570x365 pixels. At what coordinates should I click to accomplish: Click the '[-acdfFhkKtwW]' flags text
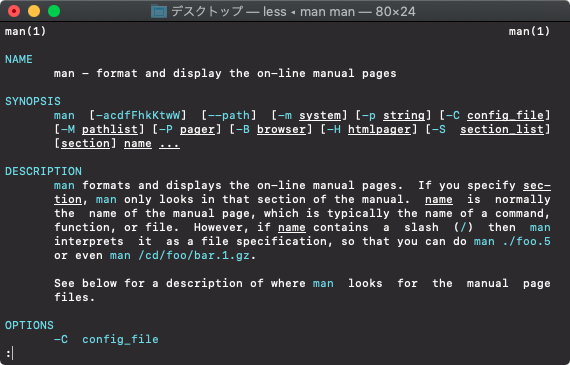(138, 116)
